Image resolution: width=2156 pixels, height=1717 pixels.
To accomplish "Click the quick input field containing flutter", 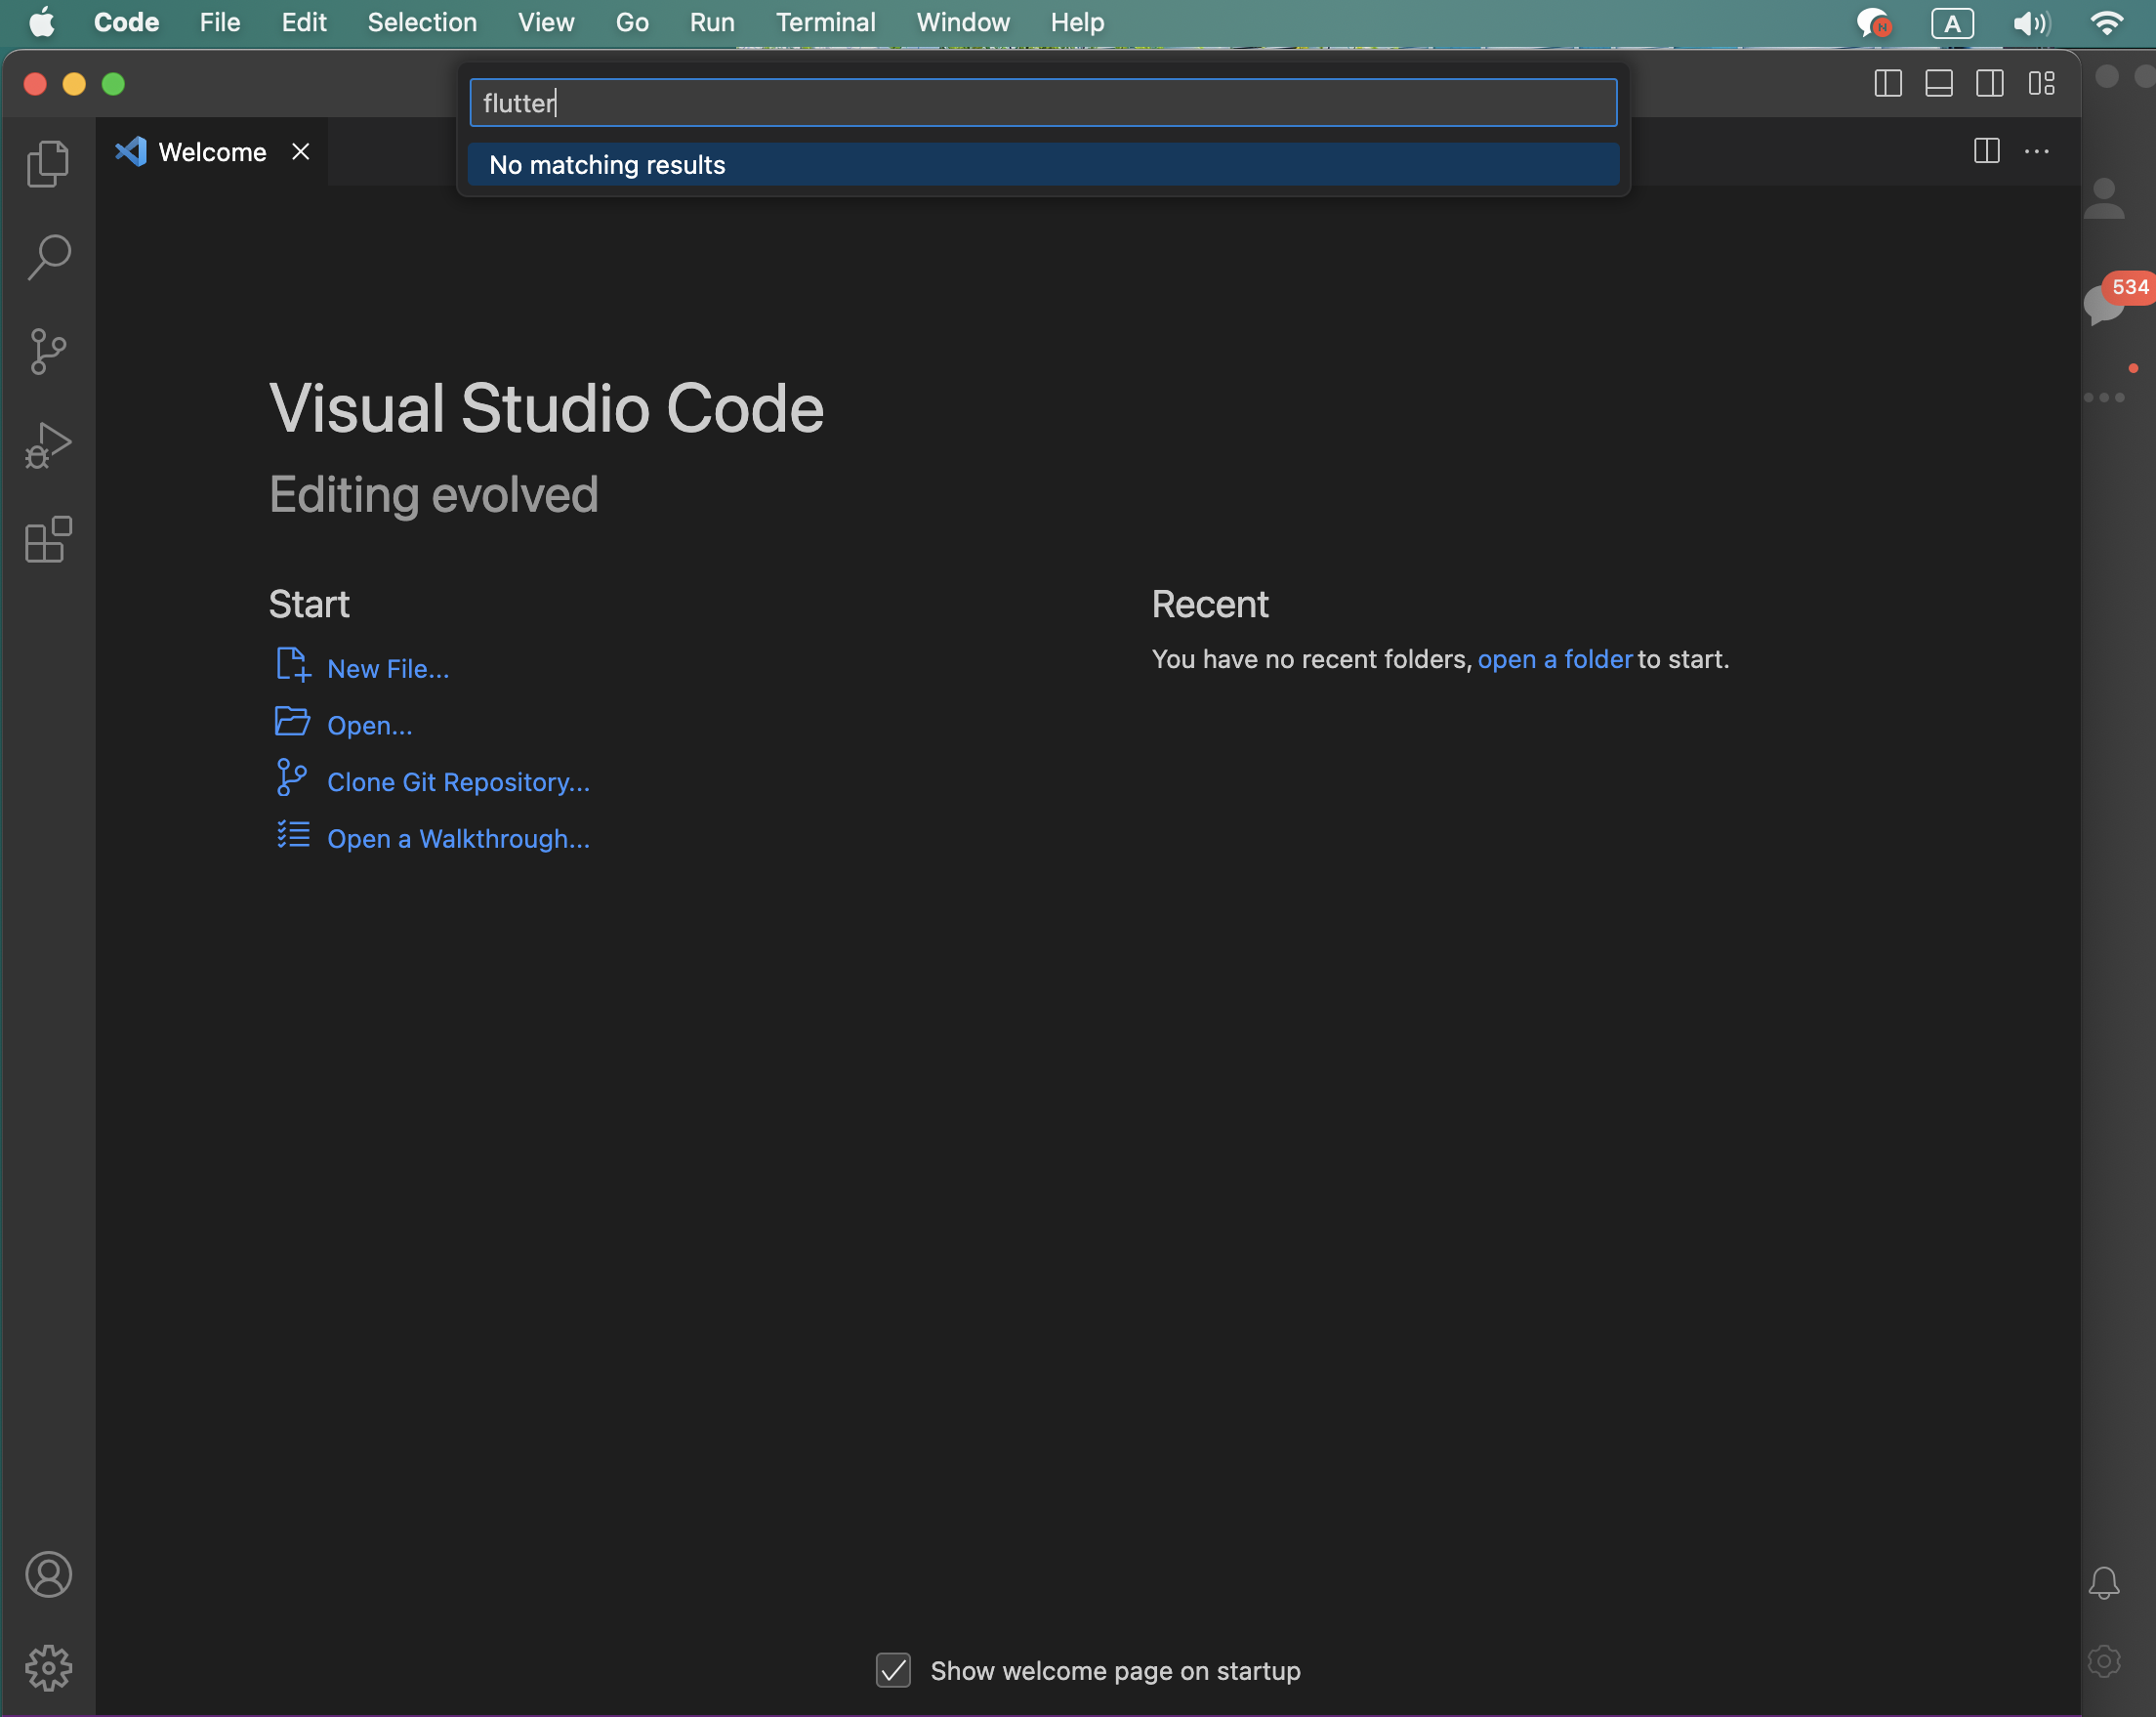I will point(1043,103).
